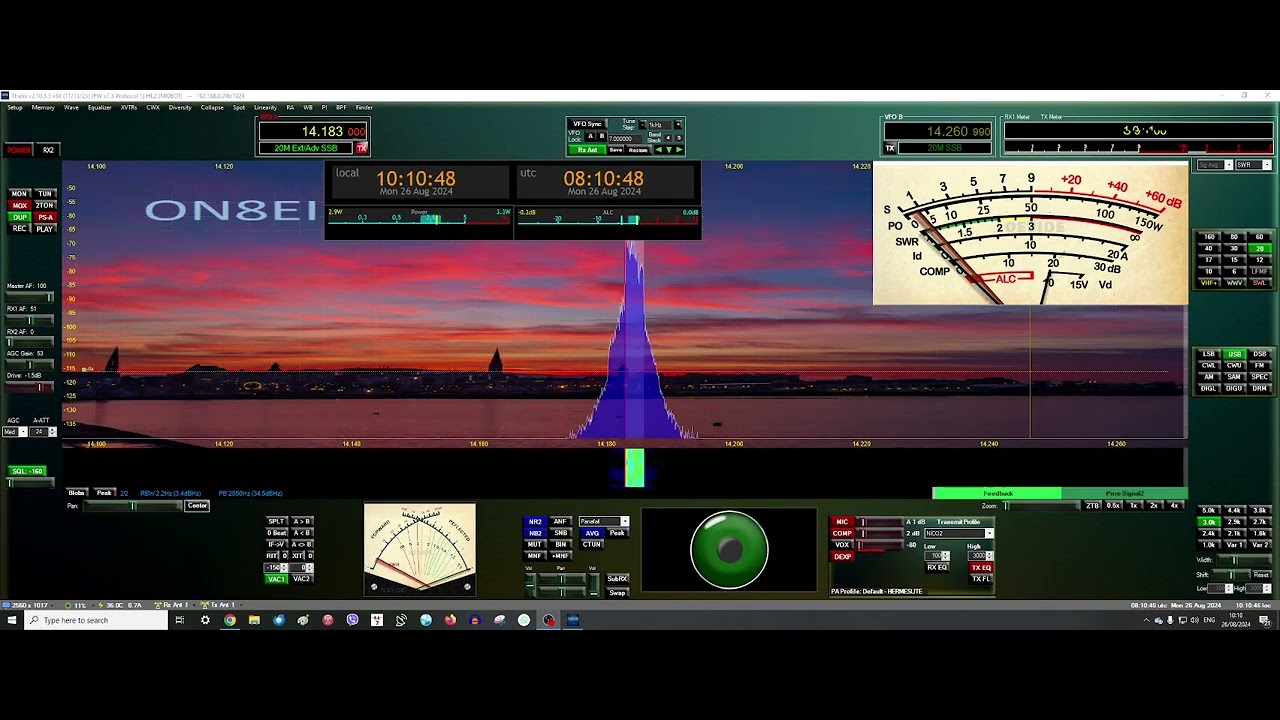Screen dimensions: 1280x720
Task: Toggle NR2 noise reduction
Action: [x=535, y=521]
